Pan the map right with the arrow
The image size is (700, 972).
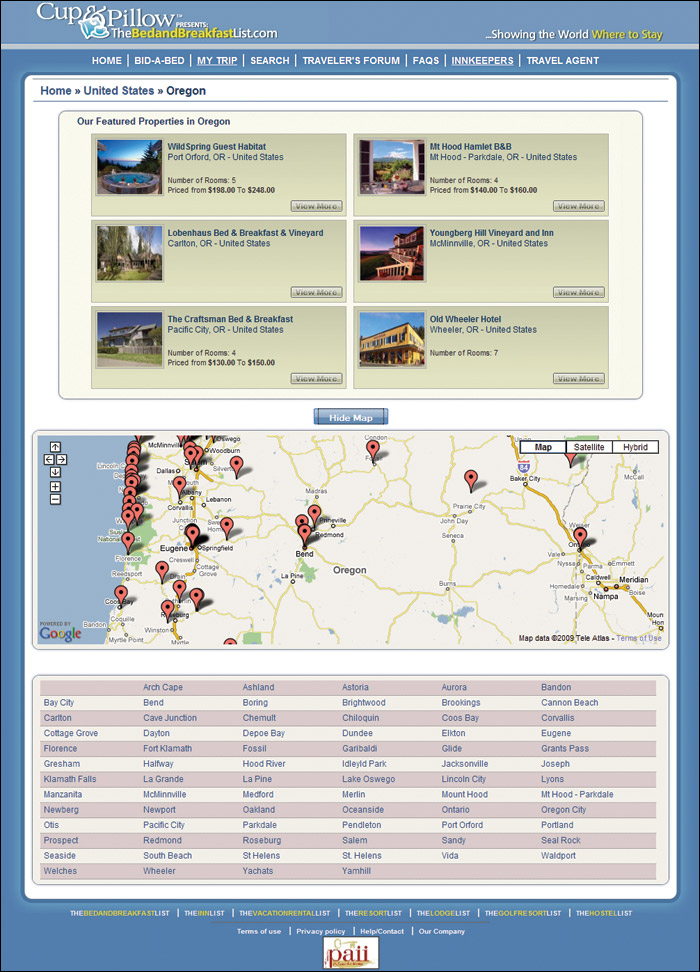click(61, 459)
